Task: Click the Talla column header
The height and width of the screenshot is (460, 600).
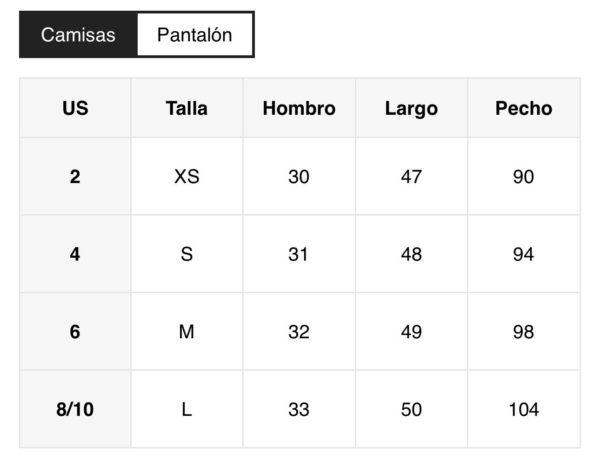Action: (187, 108)
